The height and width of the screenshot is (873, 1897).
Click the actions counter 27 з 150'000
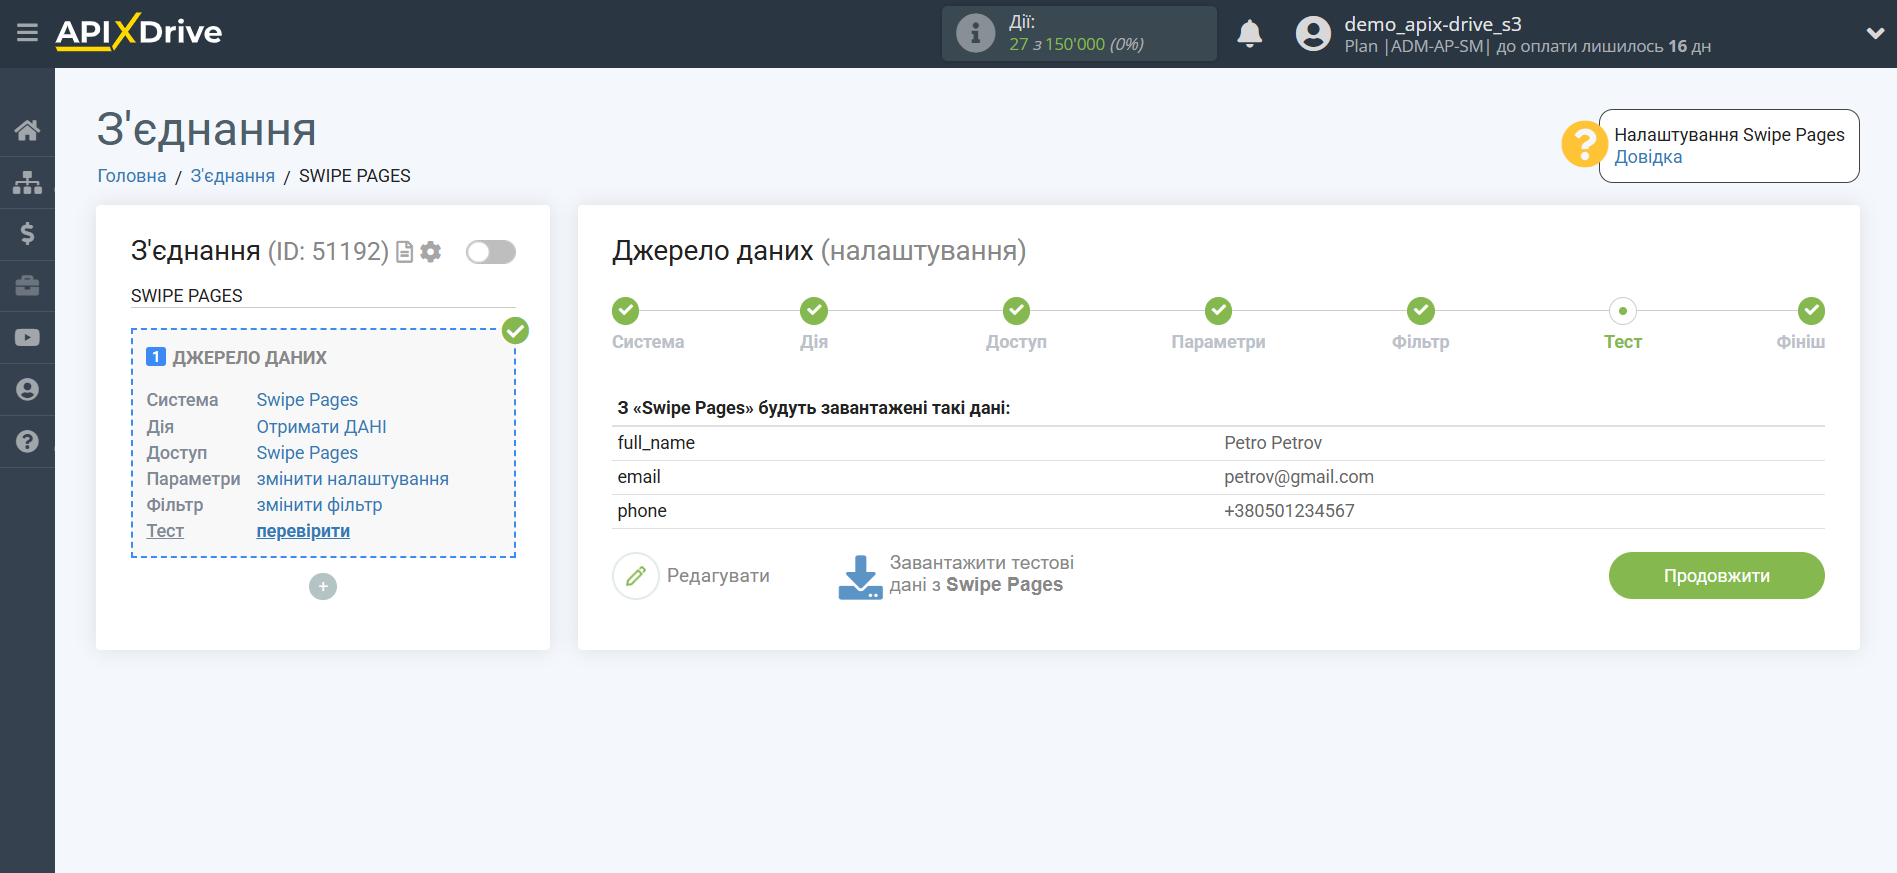1076,44
